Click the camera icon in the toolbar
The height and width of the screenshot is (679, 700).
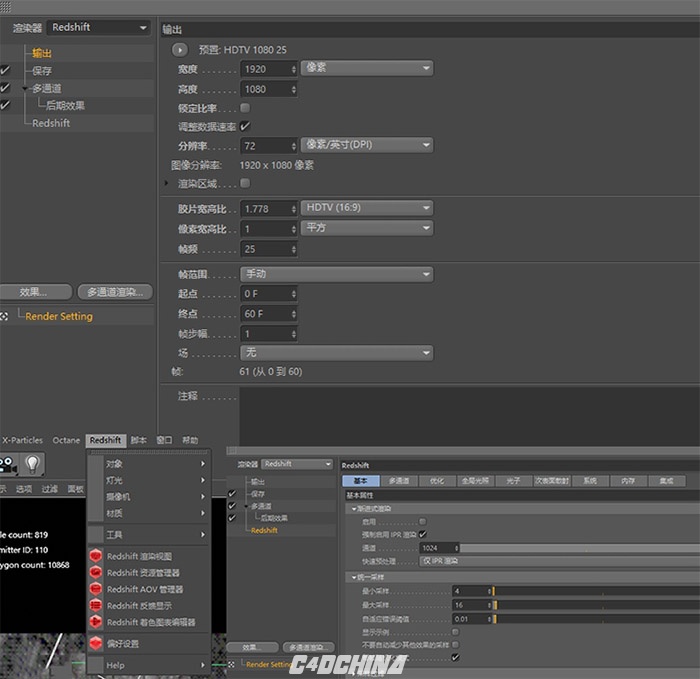(x=8, y=464)
